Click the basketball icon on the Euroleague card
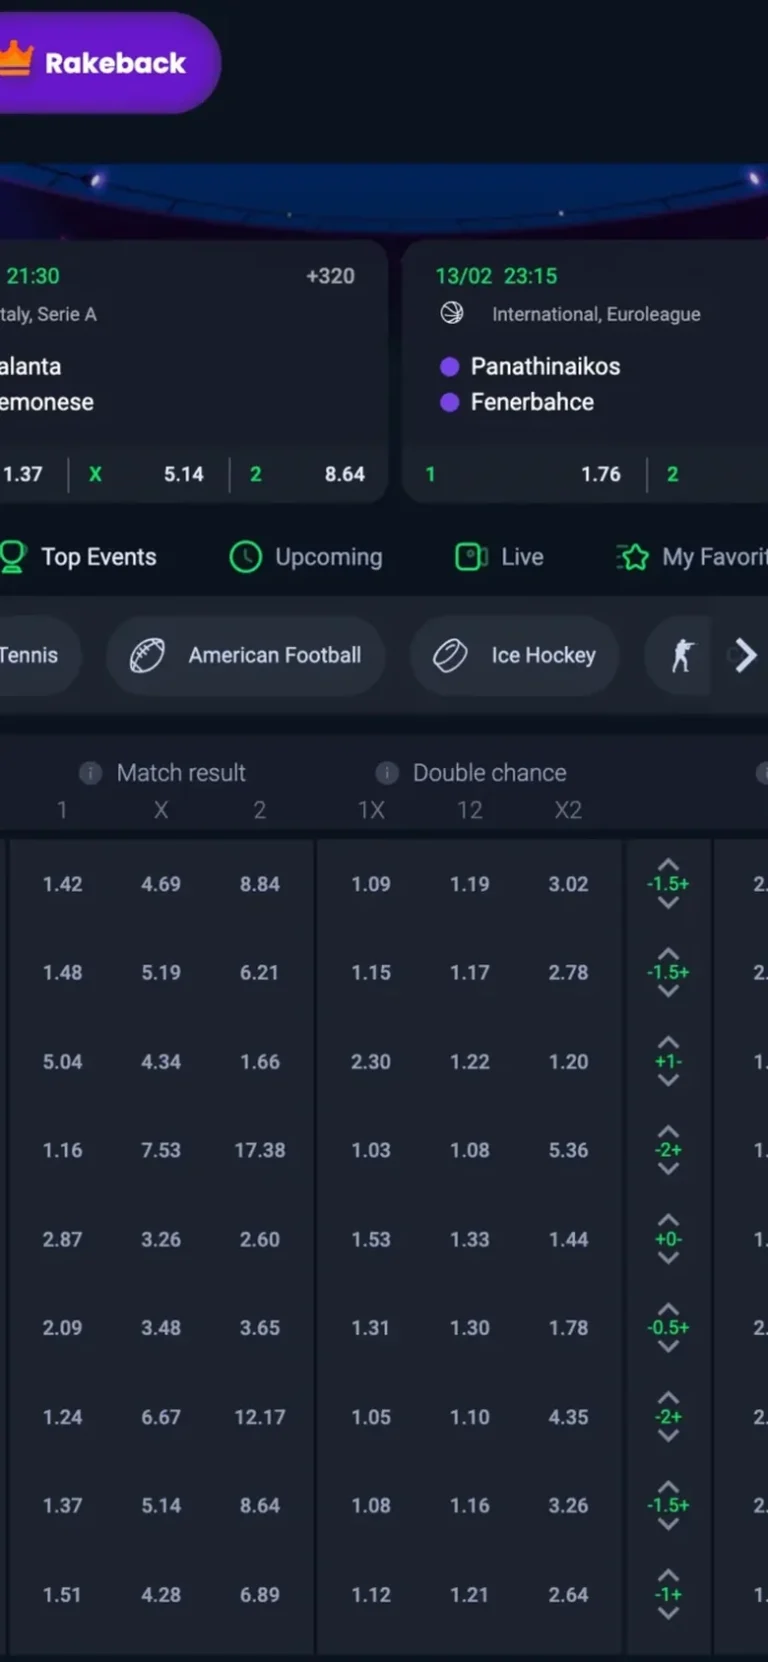768x1662 pixels. point(452,314)
